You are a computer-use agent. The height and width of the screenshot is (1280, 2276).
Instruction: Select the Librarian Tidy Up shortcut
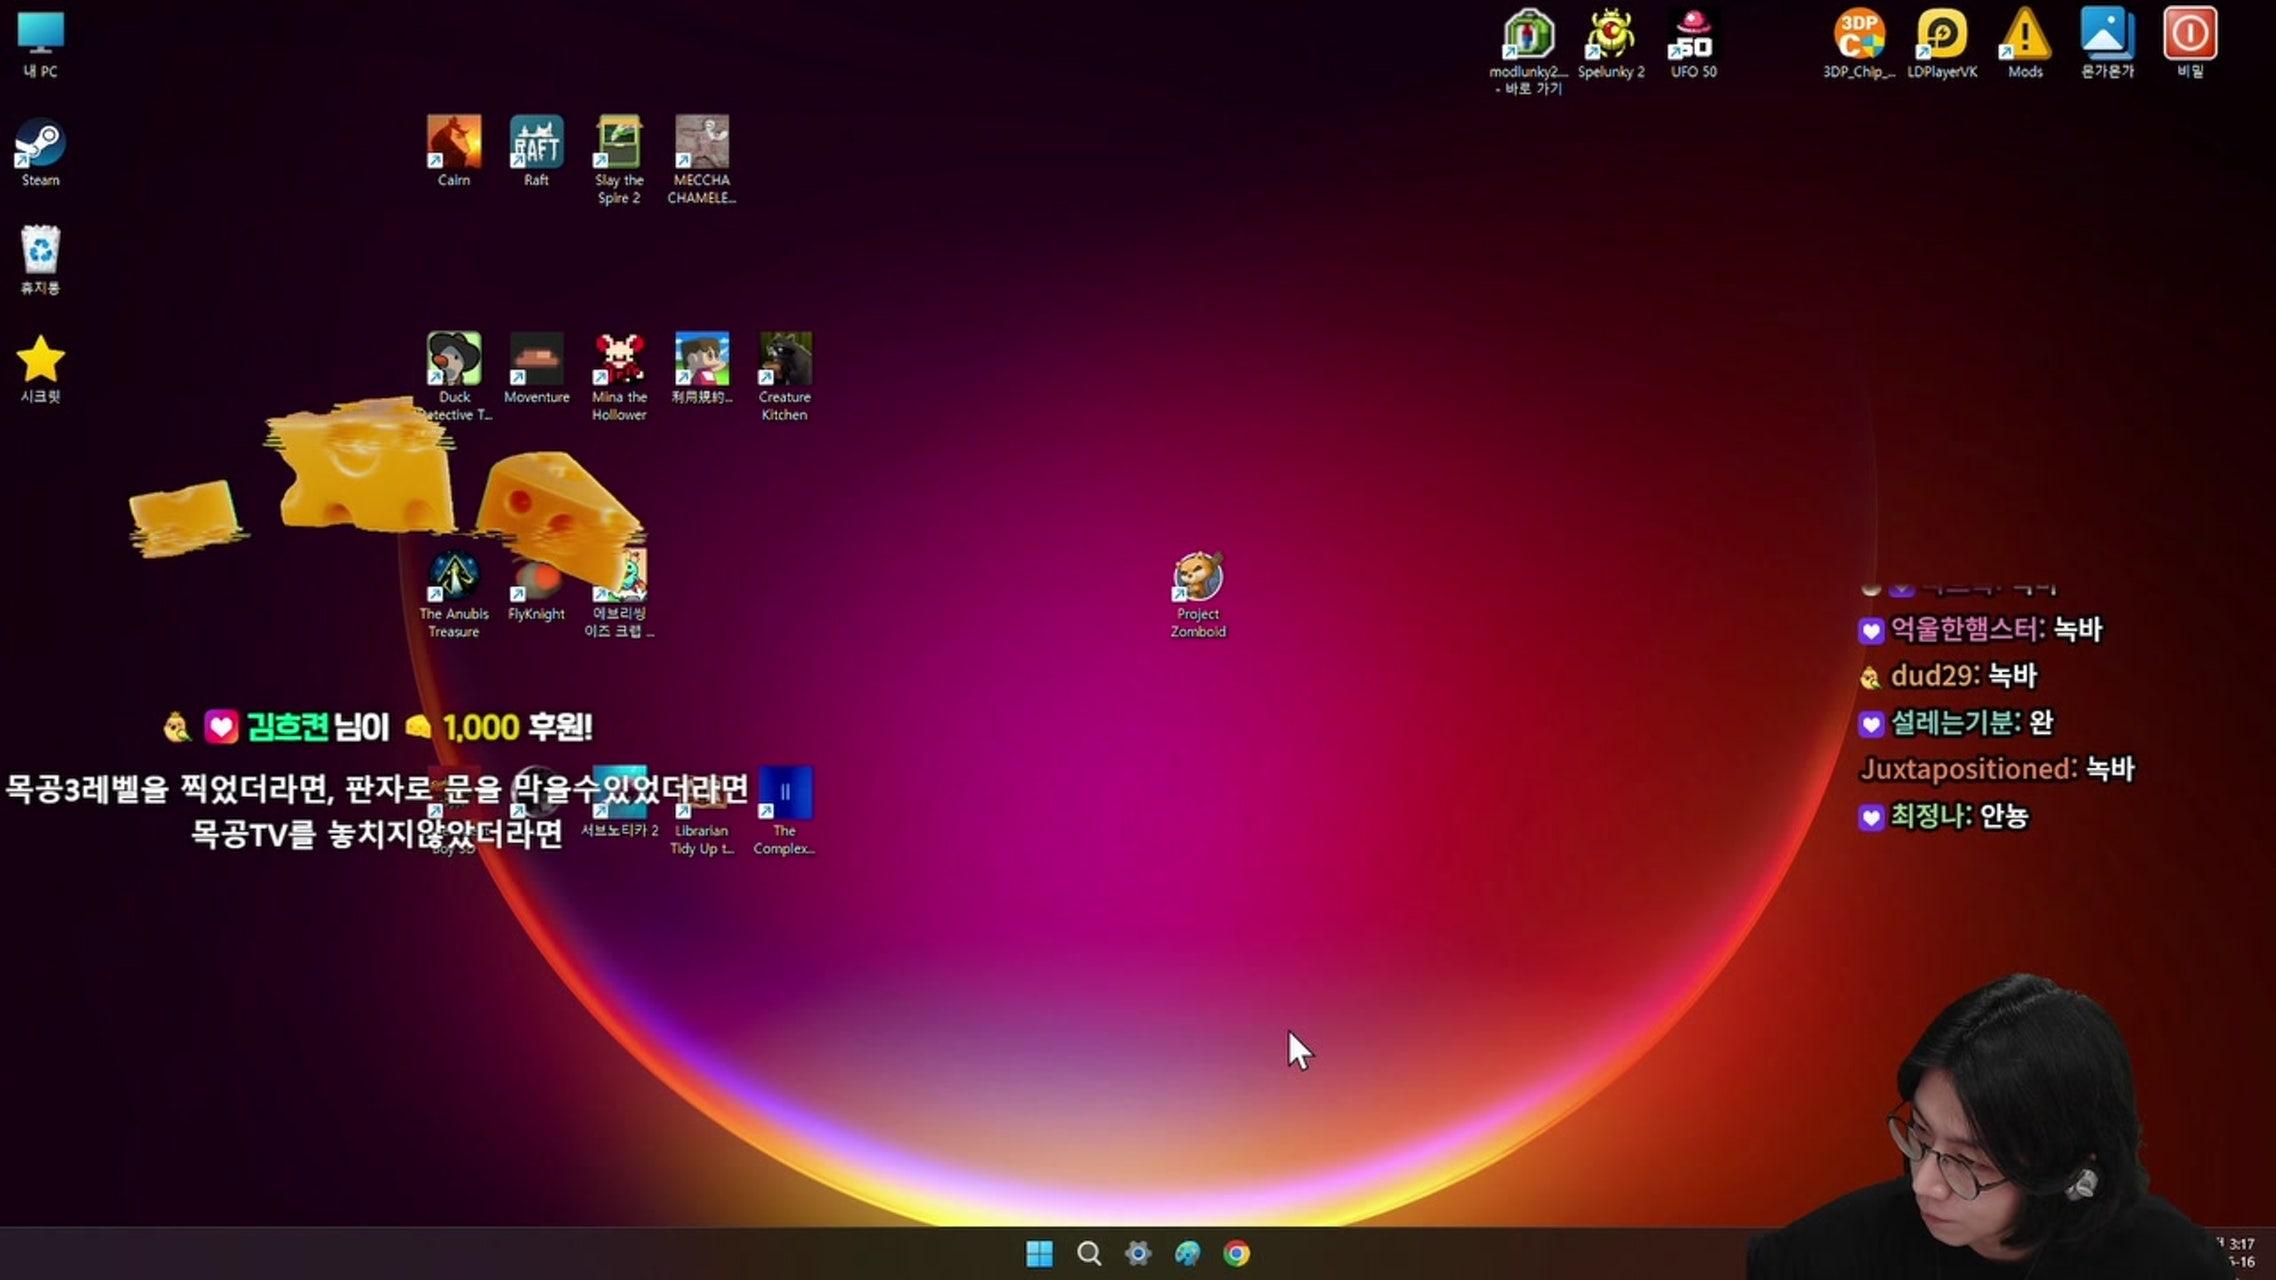(702, 811)
